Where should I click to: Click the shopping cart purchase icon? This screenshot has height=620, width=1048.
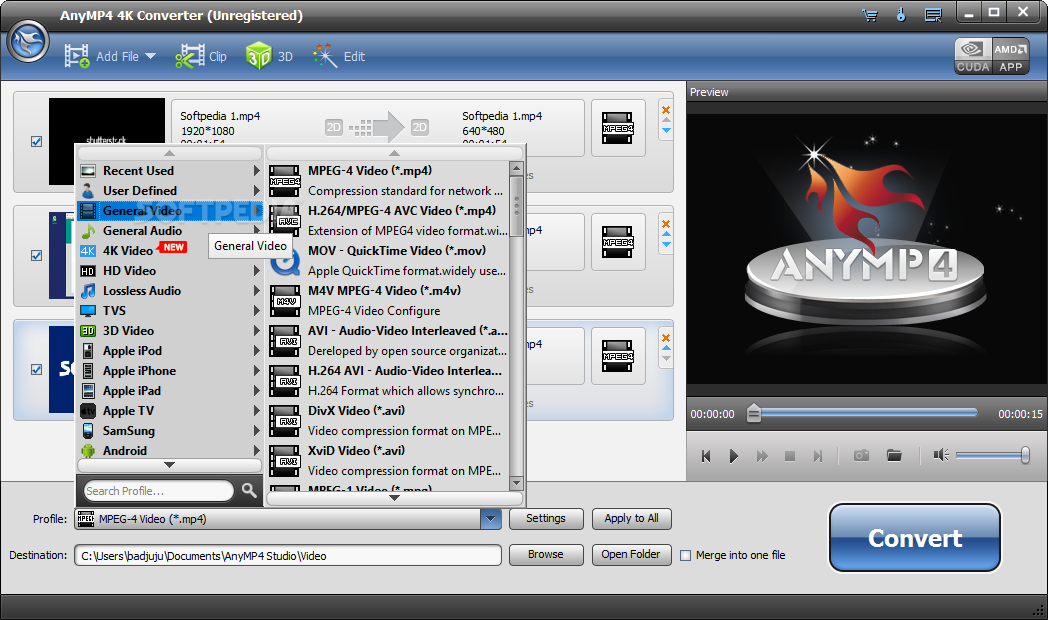tap(870, 15)
